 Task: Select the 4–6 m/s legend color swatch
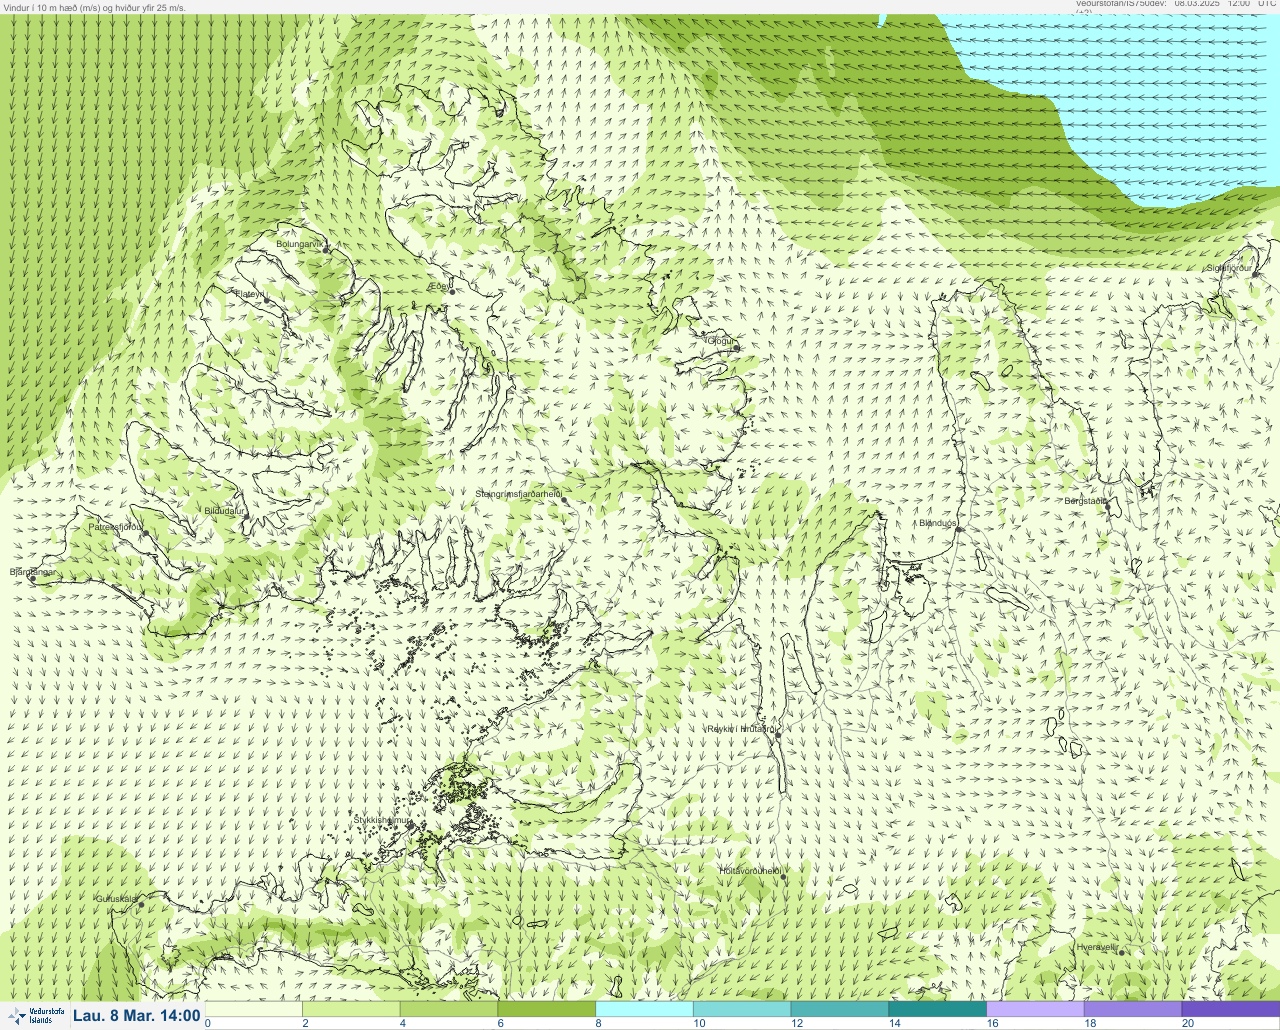coord(450,1009)
